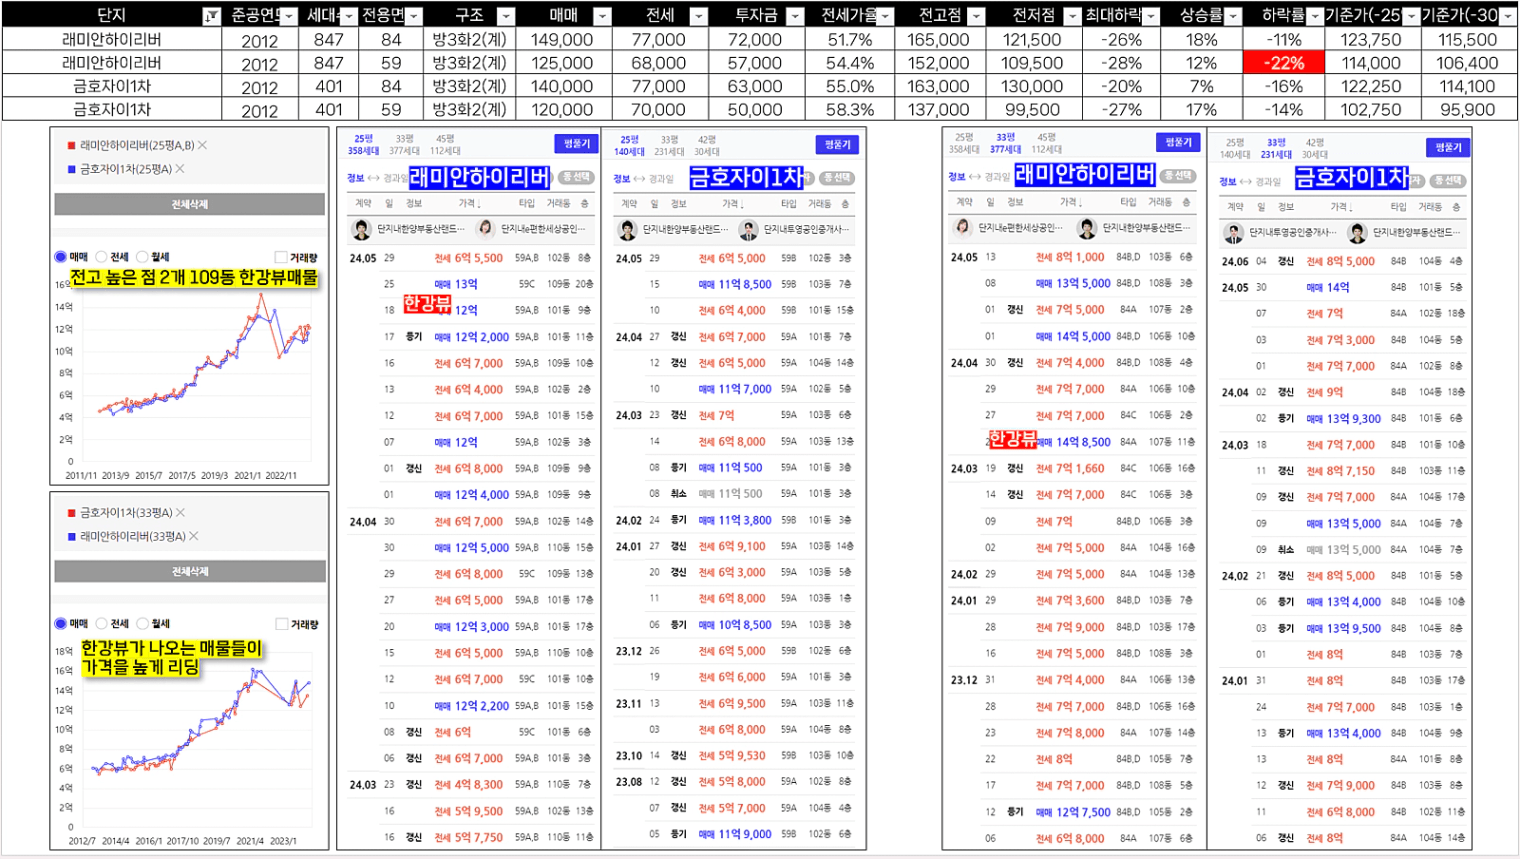Select 매매 radio in upper chart

[61, 257]
